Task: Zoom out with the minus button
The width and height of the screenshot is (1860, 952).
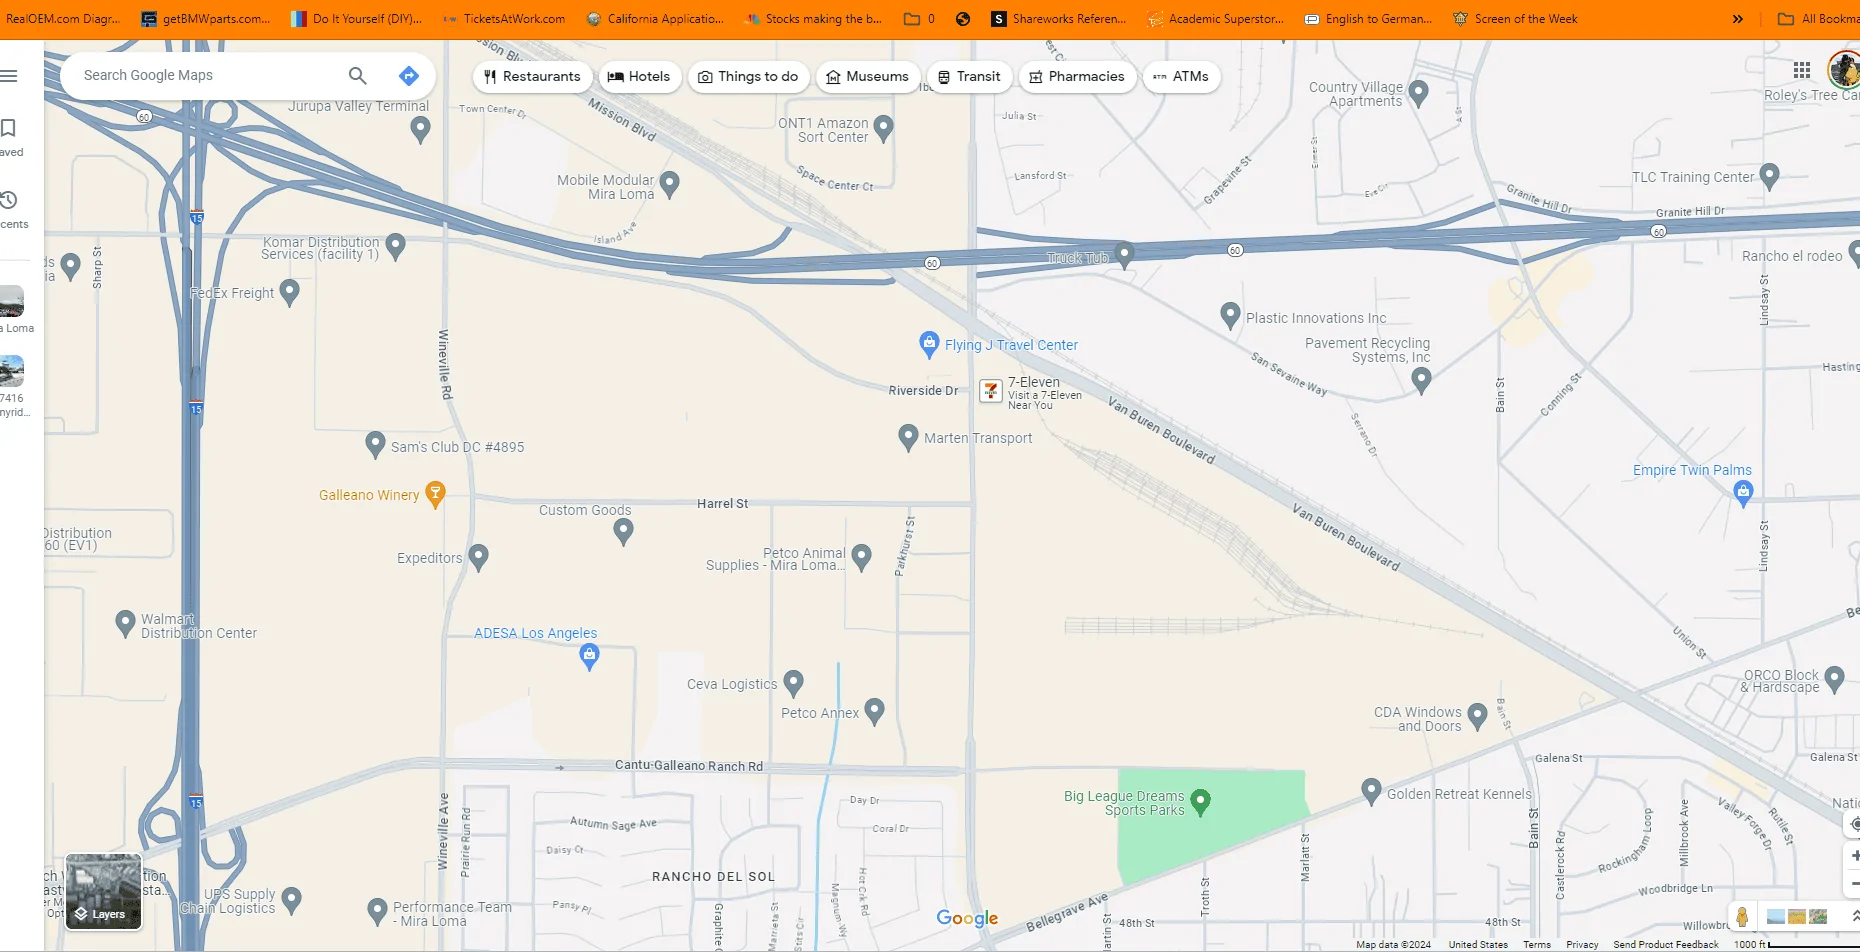Action: (x=1854, y=883)
